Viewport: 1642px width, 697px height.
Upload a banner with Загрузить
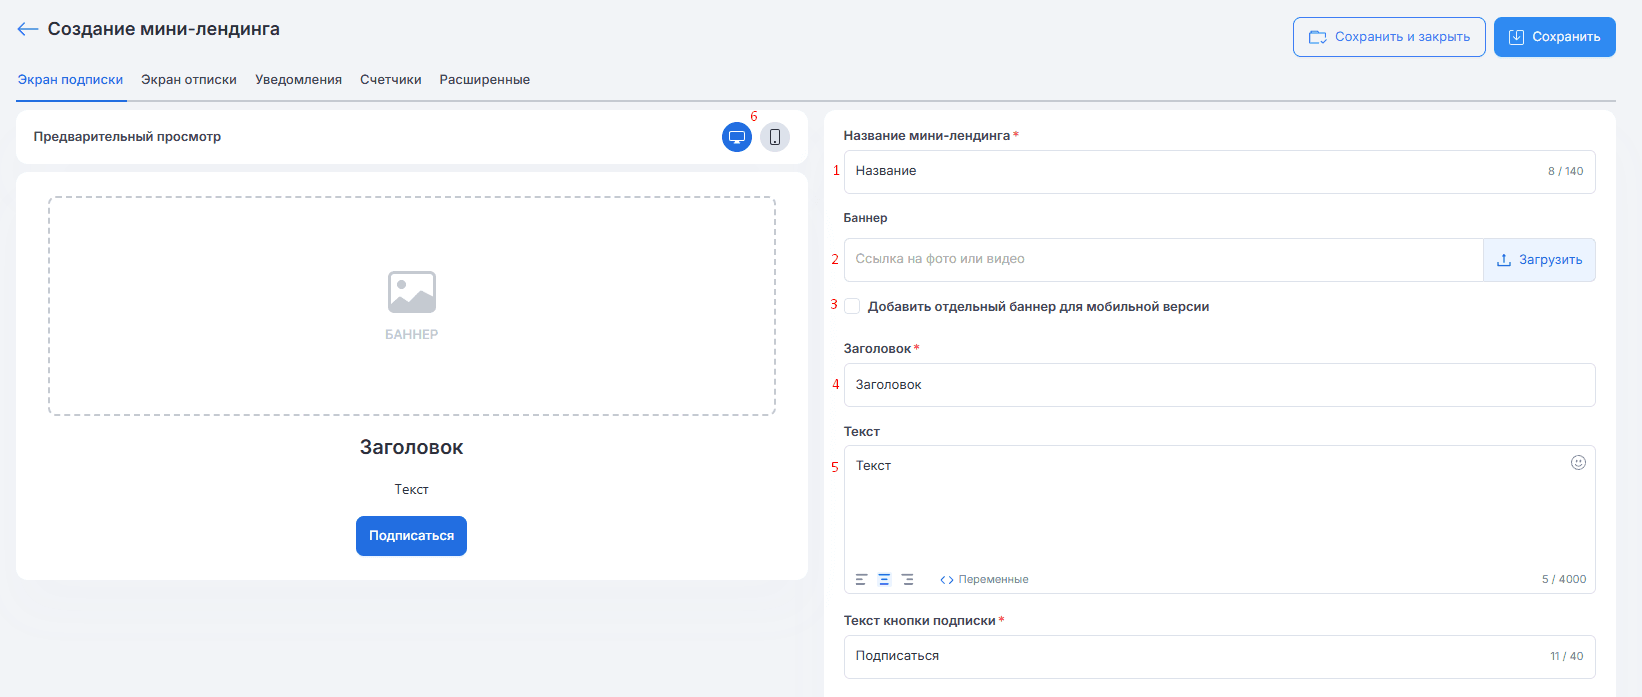click(1539, 260)
